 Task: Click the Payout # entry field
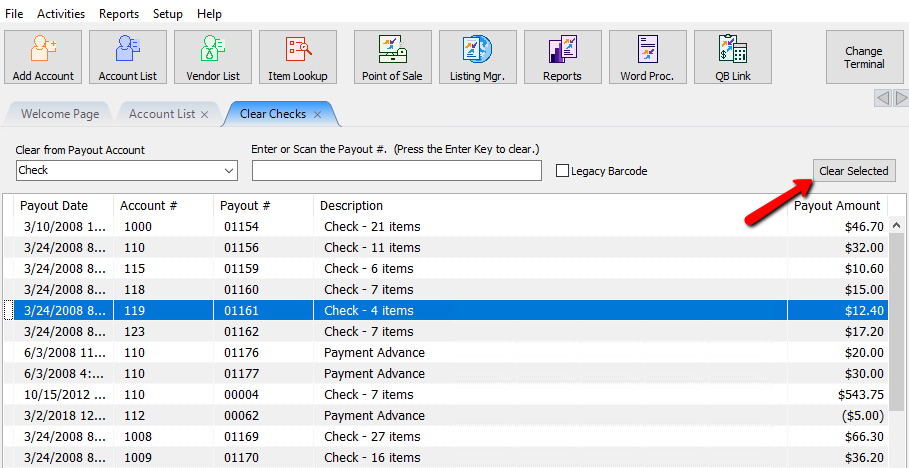(x=397, y=170)
